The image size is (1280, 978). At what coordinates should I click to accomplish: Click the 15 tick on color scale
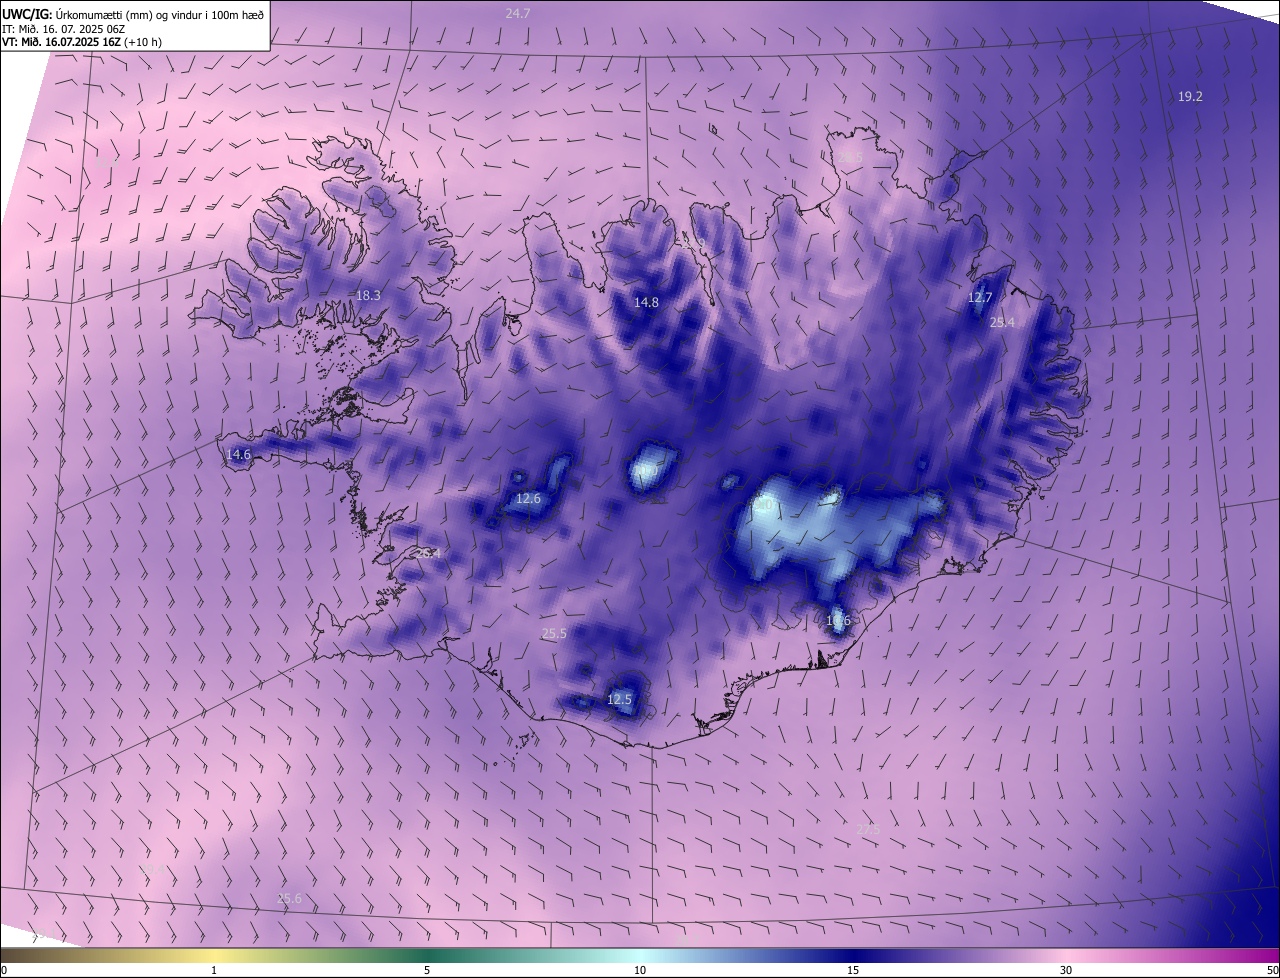point(853,970)
